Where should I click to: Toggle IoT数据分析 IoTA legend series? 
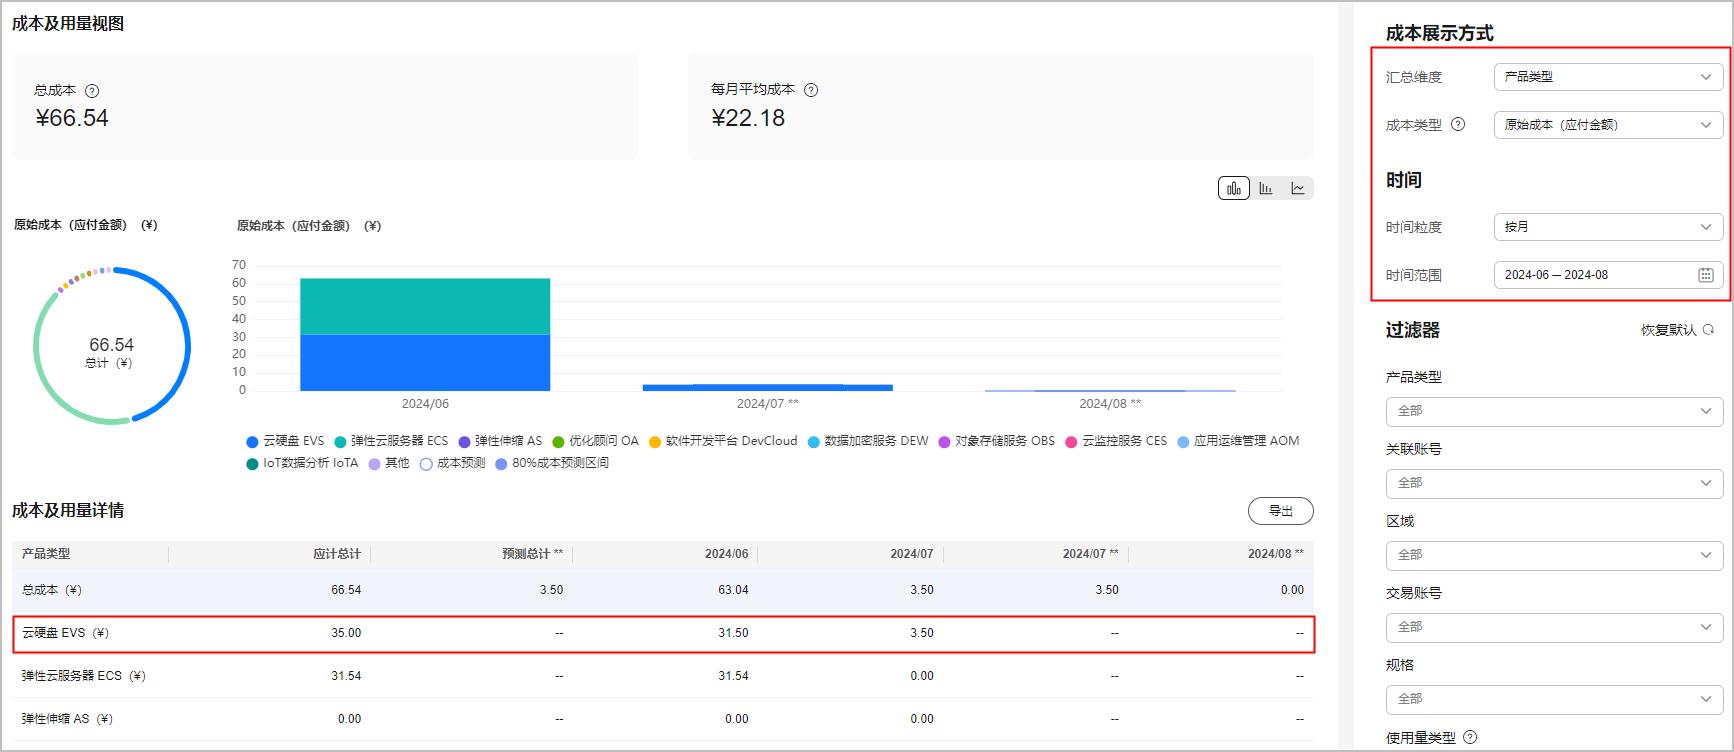tap(302, 463)
